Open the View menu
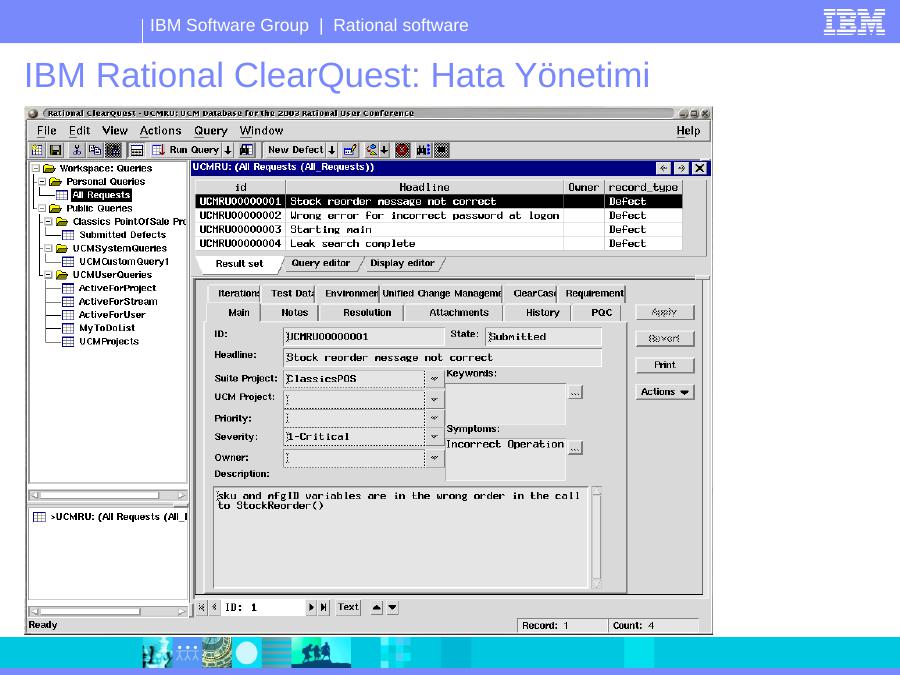 point(115,131)
